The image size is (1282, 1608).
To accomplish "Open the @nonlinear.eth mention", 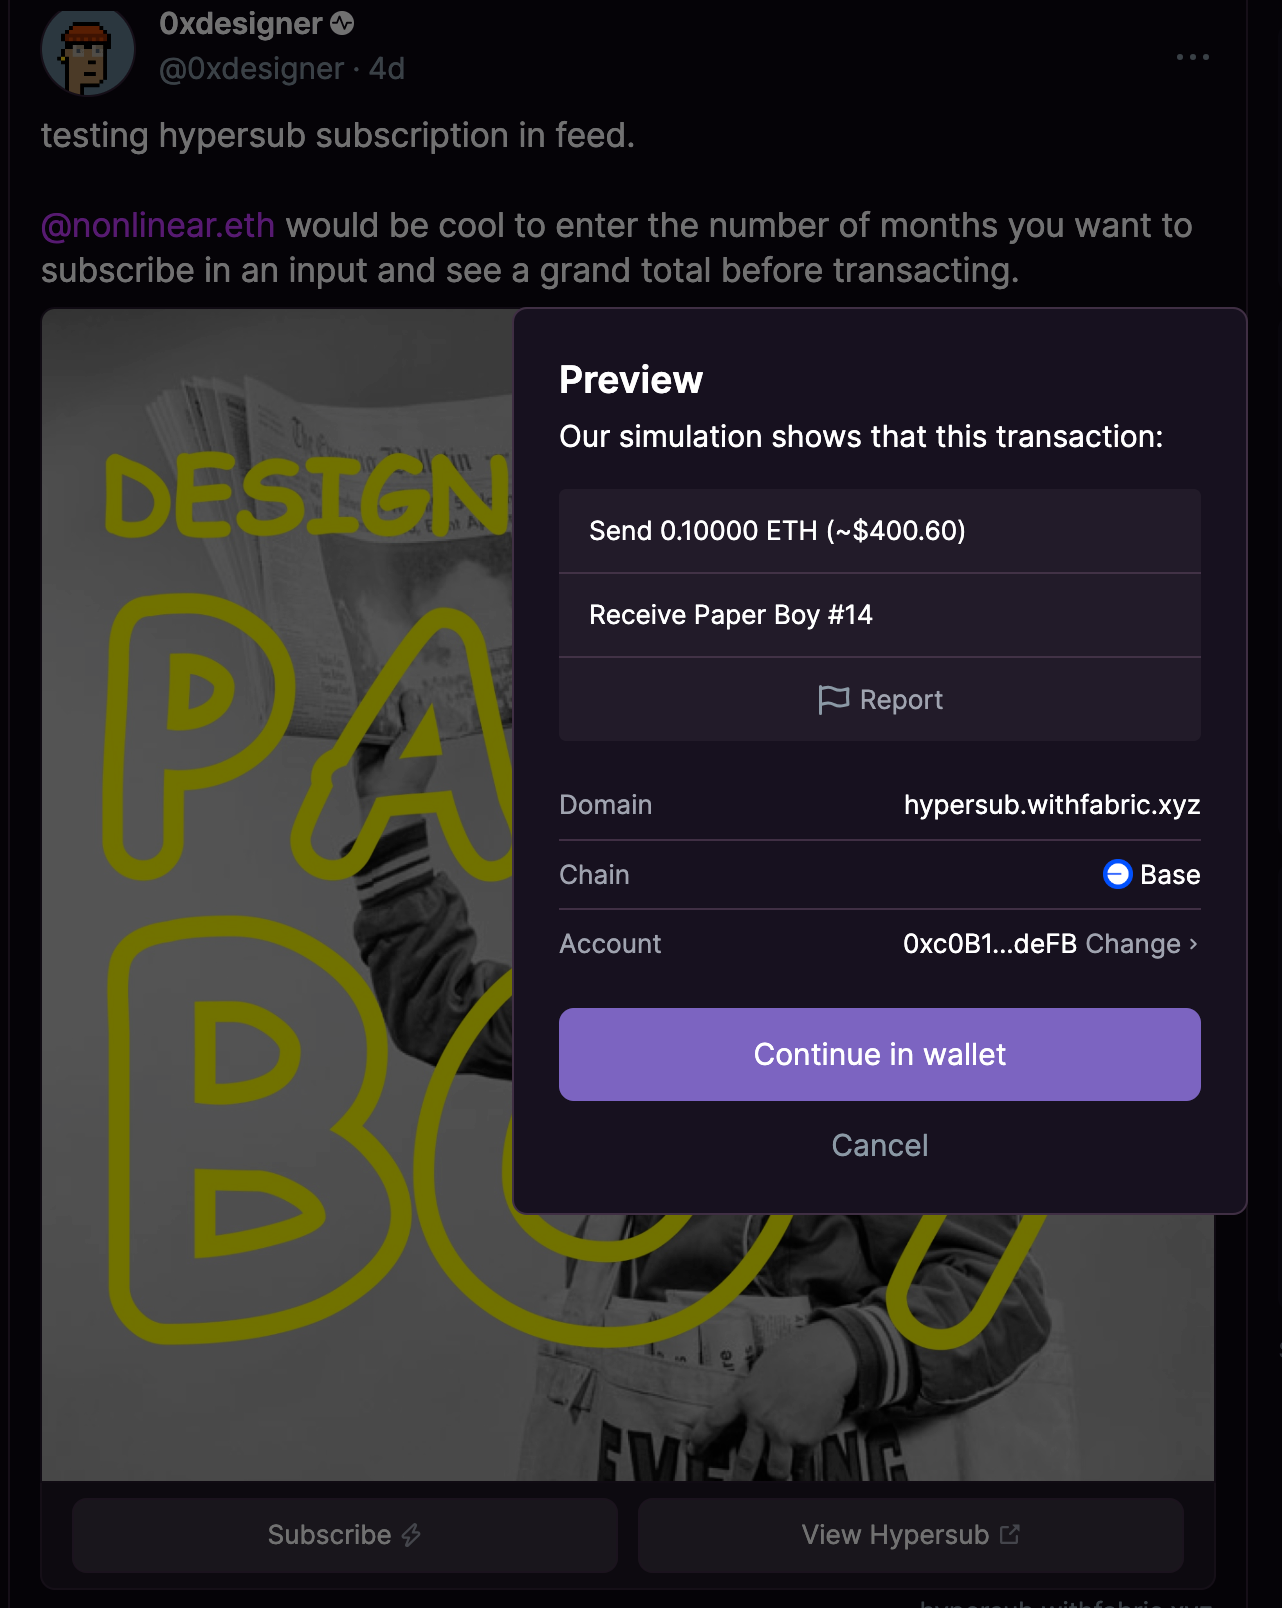I will click(x=158, y=226).
